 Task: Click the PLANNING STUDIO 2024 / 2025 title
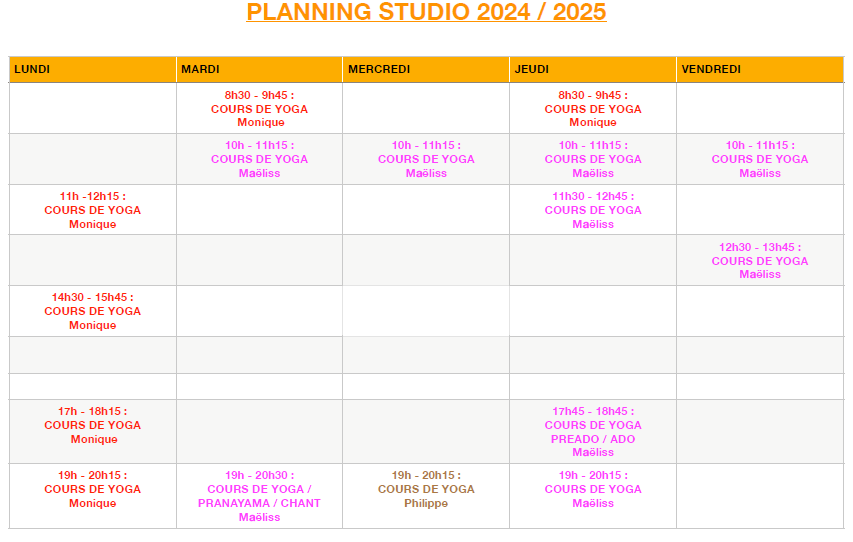[426, 12]
